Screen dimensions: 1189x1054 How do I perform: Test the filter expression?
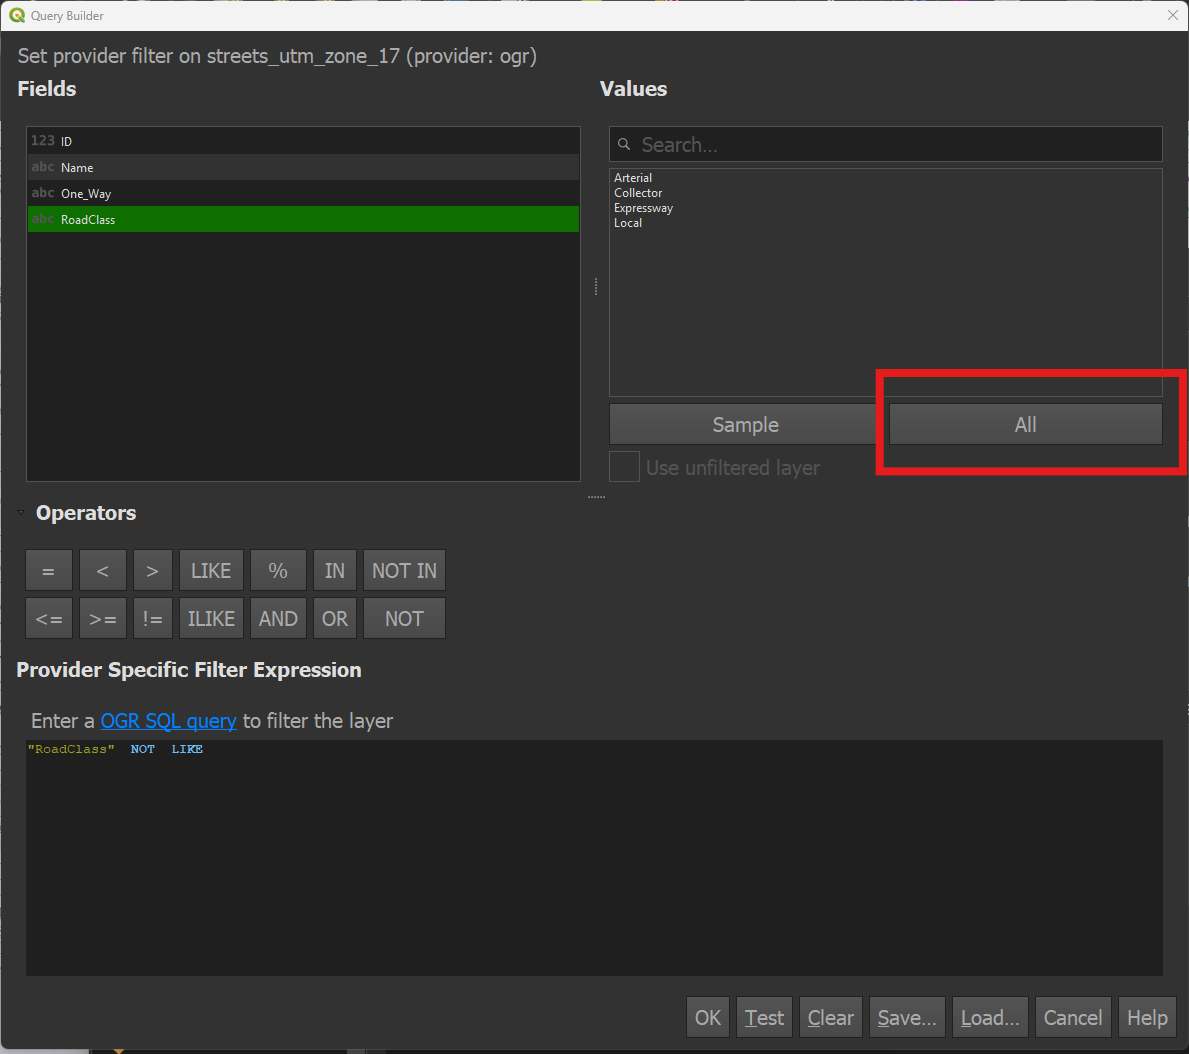click(x=764, y=1018)
